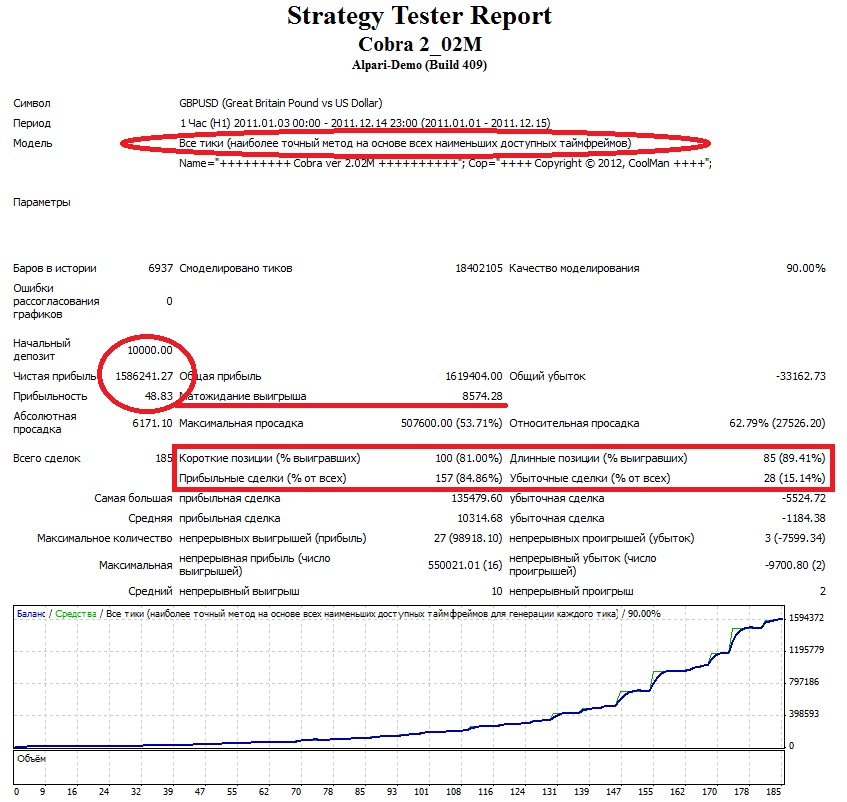Click the profit factor value 48.83
The height and width of the screenshot is (802, 847).
tap(158, 396)
